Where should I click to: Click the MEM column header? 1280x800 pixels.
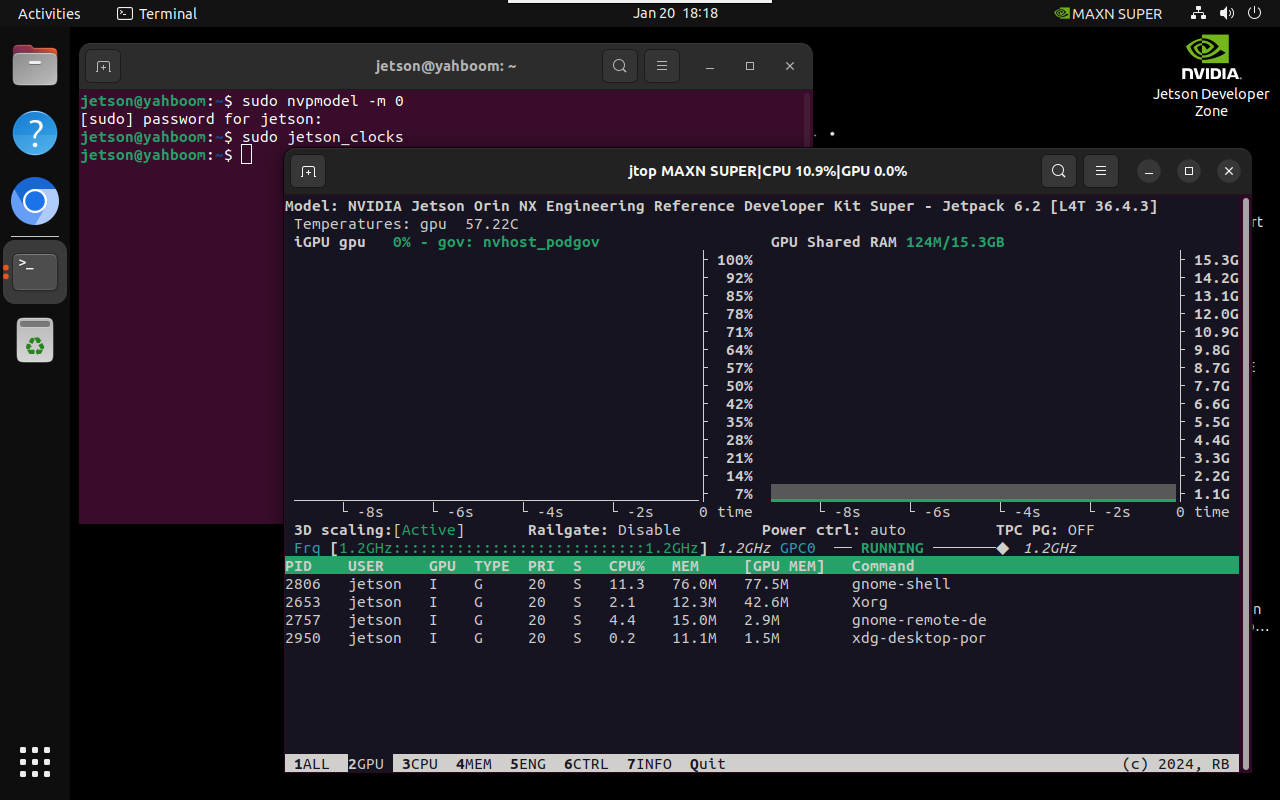[685, 566]
